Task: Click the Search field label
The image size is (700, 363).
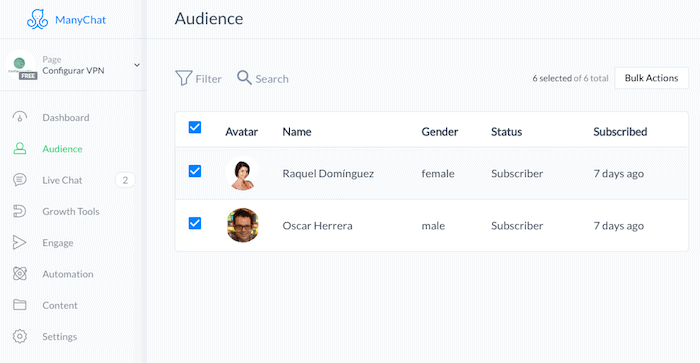Action: [x=272, y=79]
